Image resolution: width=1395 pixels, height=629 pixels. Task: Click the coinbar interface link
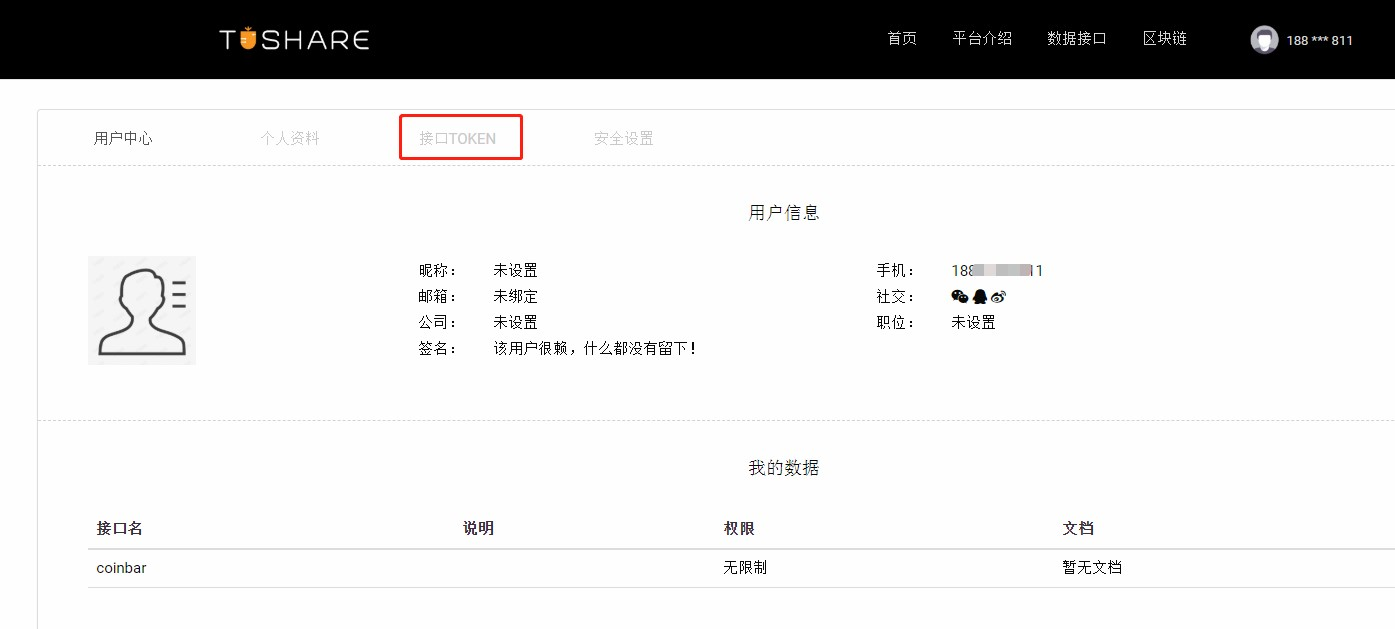point(120,567)
